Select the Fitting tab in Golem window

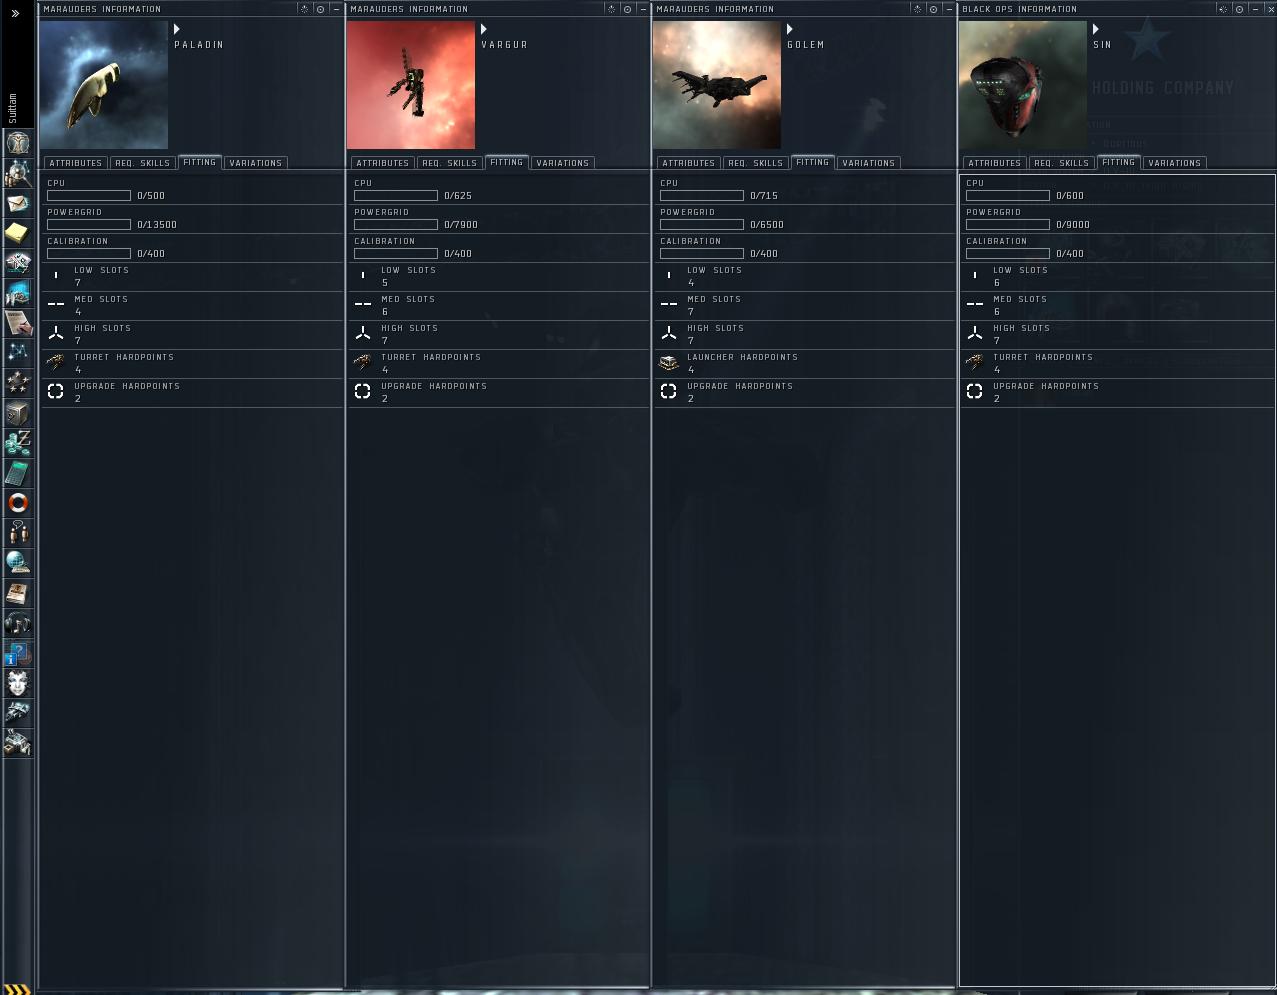coord(813,162)
